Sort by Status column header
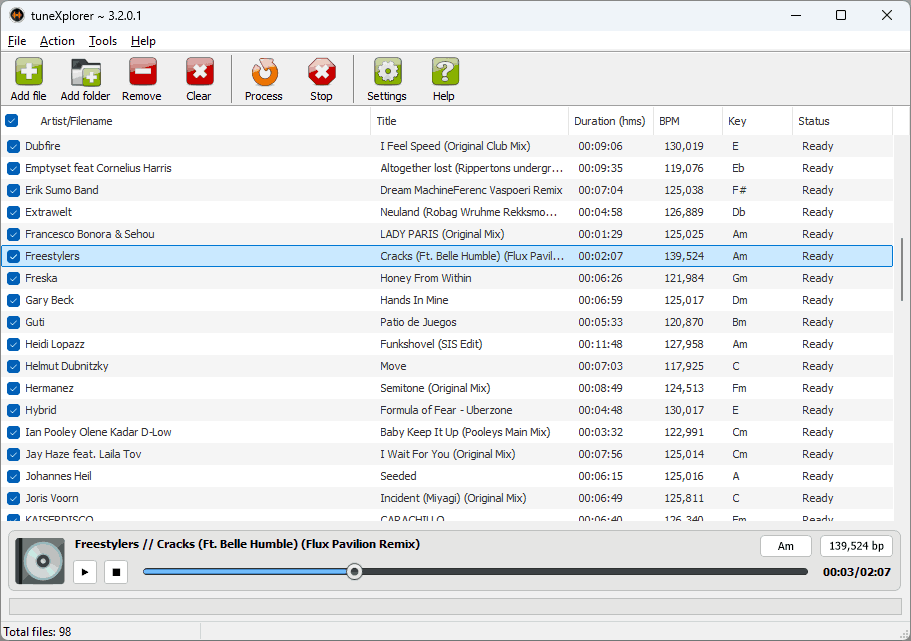 pos(842,121)
